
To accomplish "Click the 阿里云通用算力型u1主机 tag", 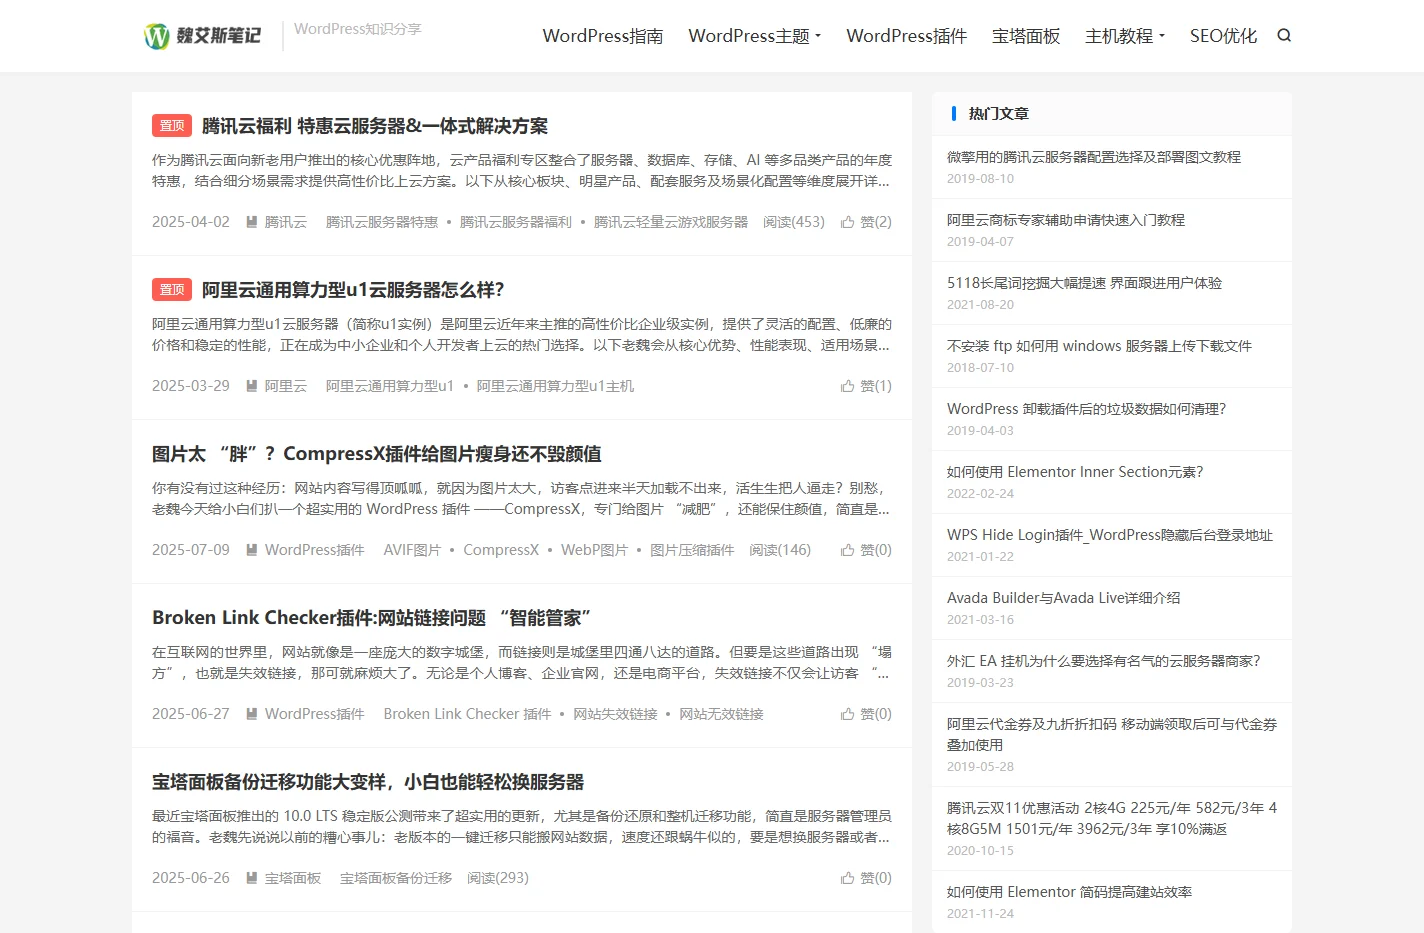I will pos(555,386).
